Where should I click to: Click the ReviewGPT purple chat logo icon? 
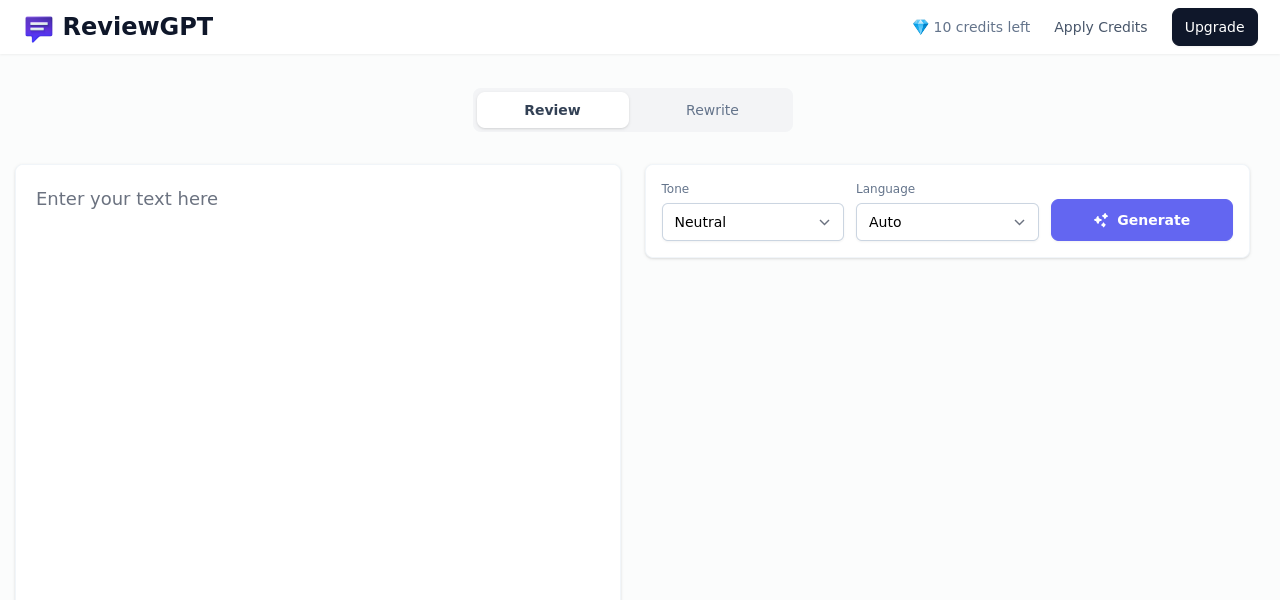click(x=39, y=28)
